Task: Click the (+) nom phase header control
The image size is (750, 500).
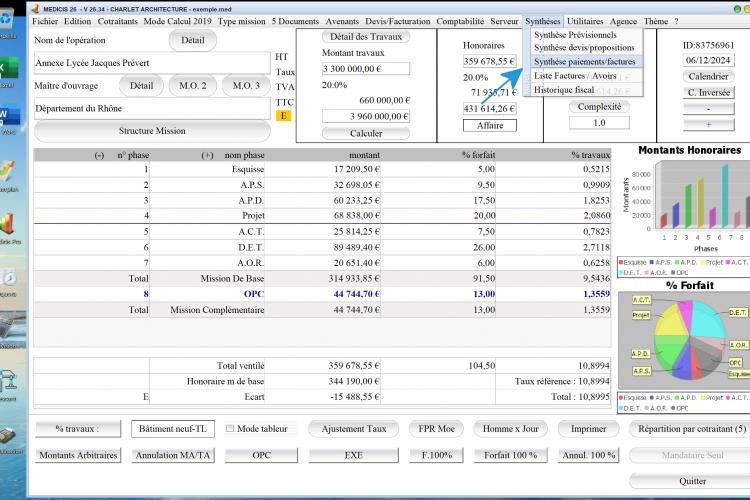Action: pos(207,156)
